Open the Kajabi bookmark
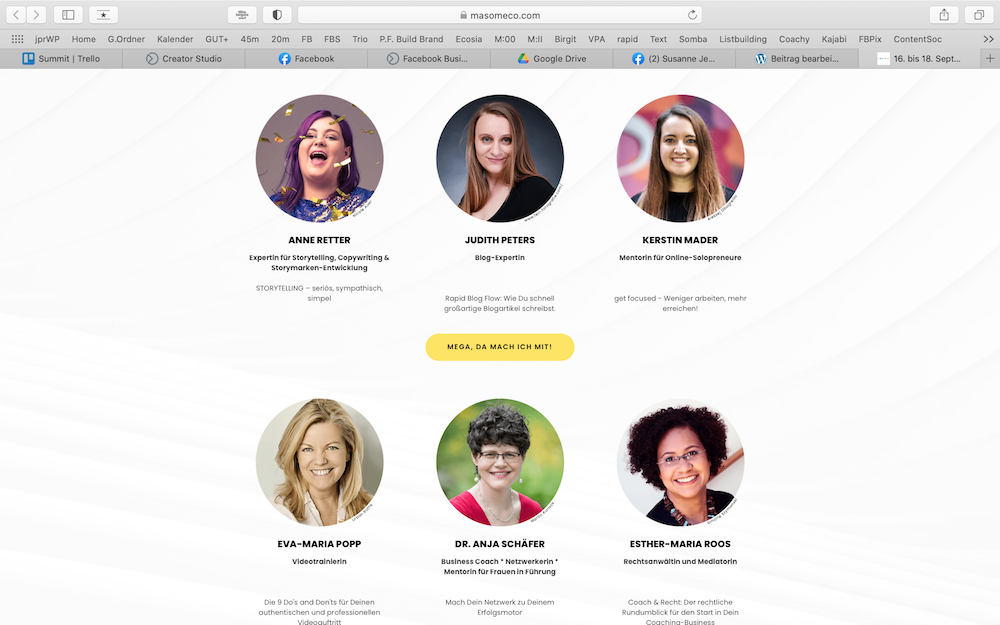Screen dimensions: 1000x625 point(834,39)
